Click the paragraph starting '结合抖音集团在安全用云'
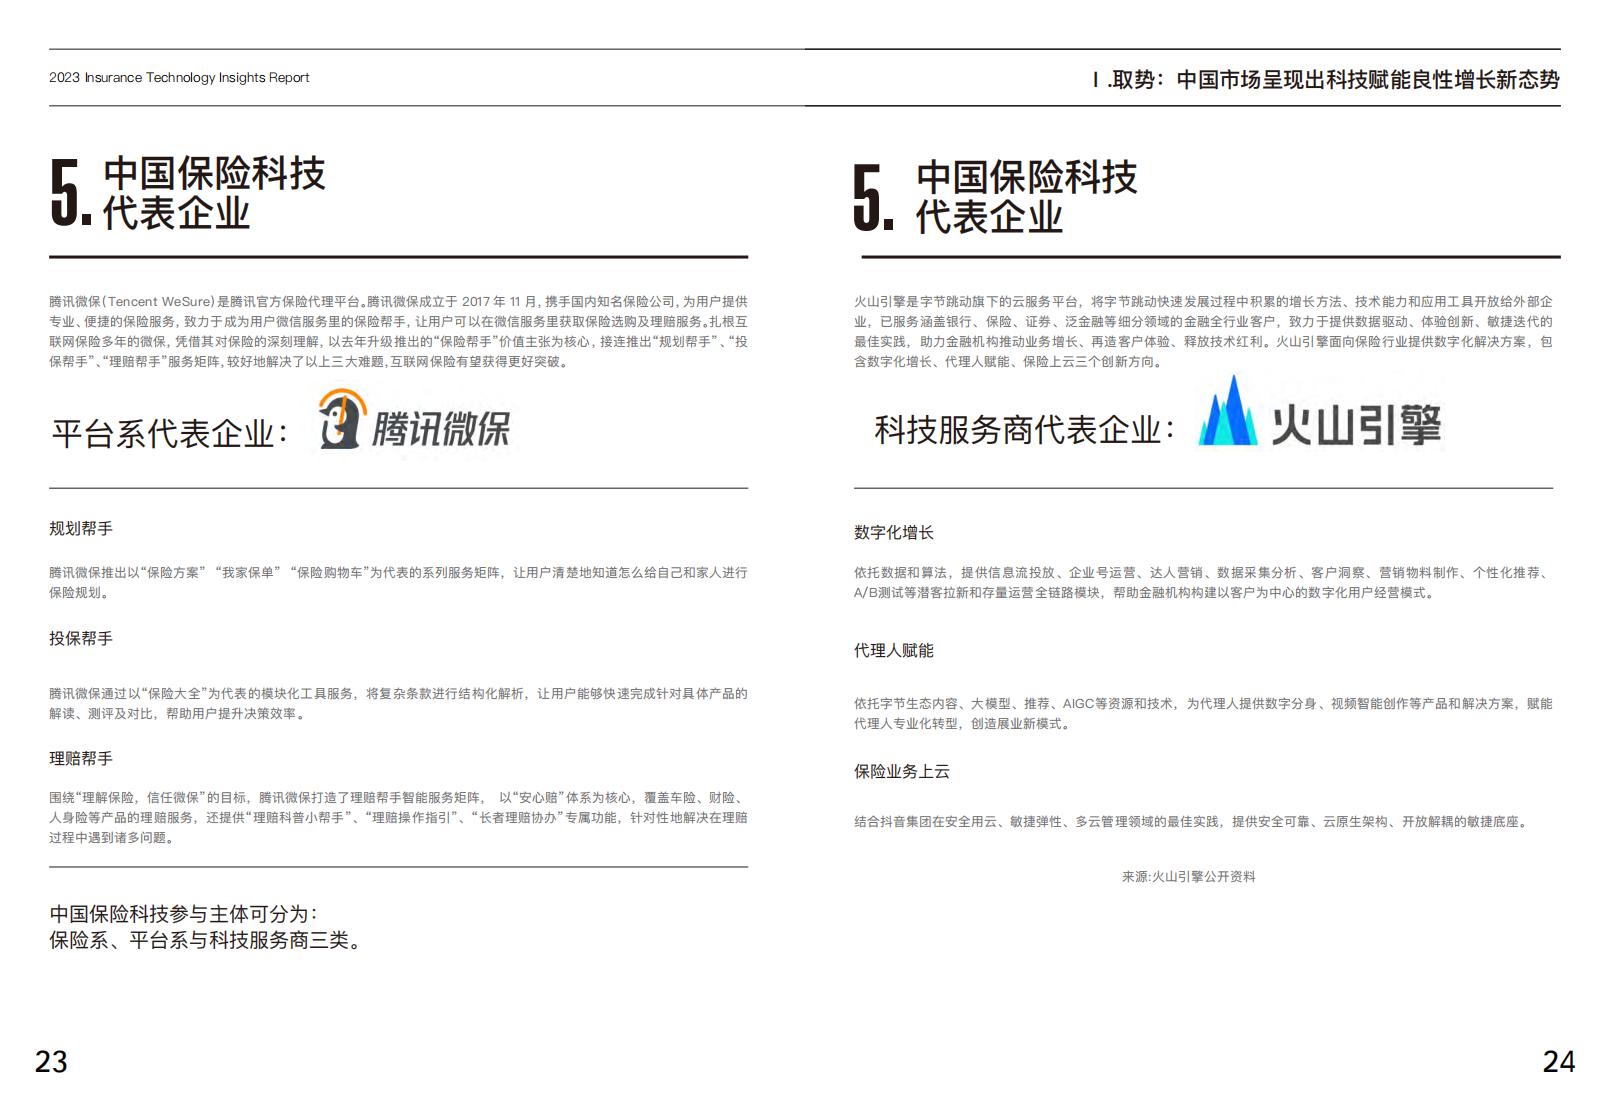Screen dimensions: 1610x1099 point(1191,821)
